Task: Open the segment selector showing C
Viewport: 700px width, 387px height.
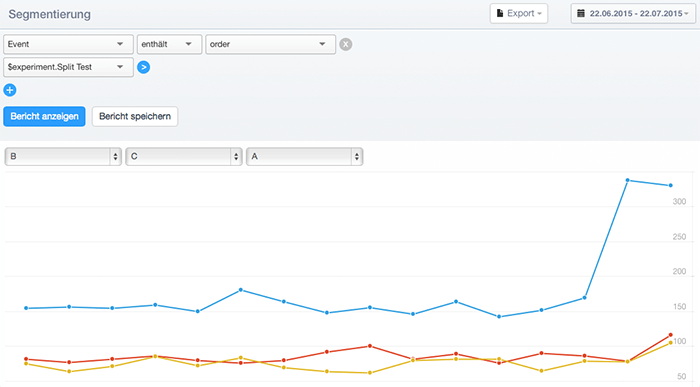Action: (184, 157)
